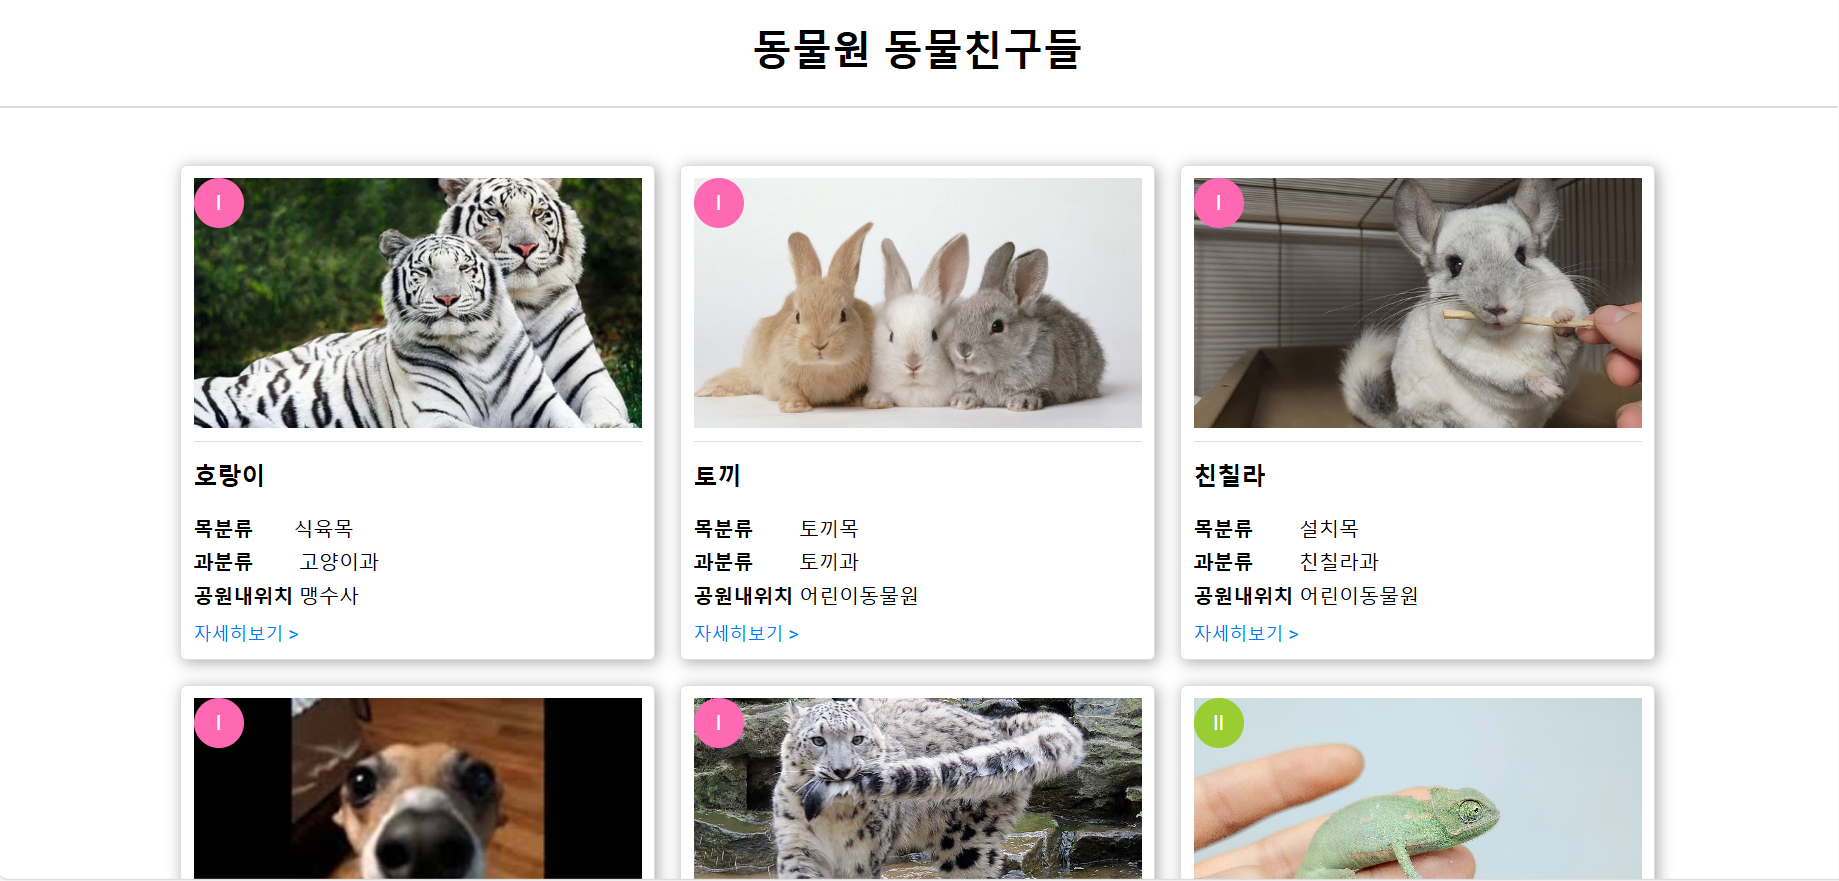Click the chinchilla photo

tap(1418, 303)
